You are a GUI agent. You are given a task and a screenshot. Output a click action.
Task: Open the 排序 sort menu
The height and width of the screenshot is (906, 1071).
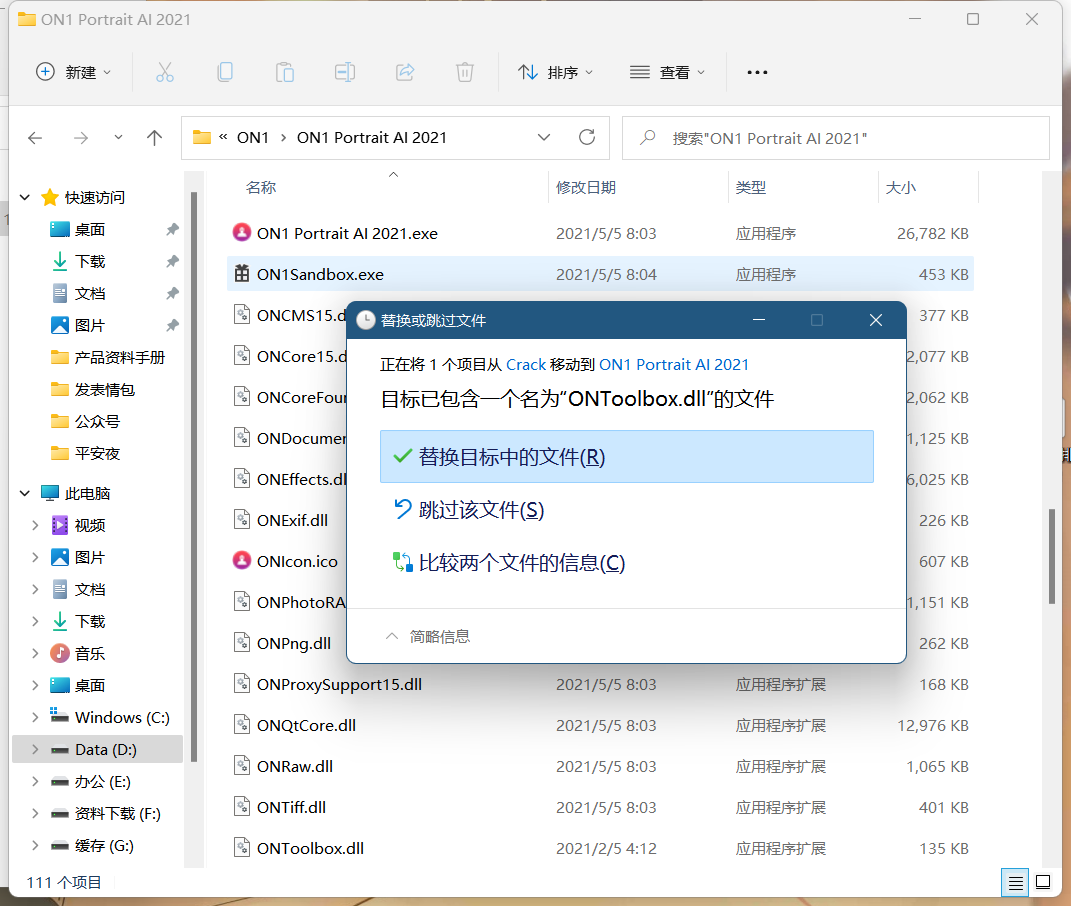555,72
